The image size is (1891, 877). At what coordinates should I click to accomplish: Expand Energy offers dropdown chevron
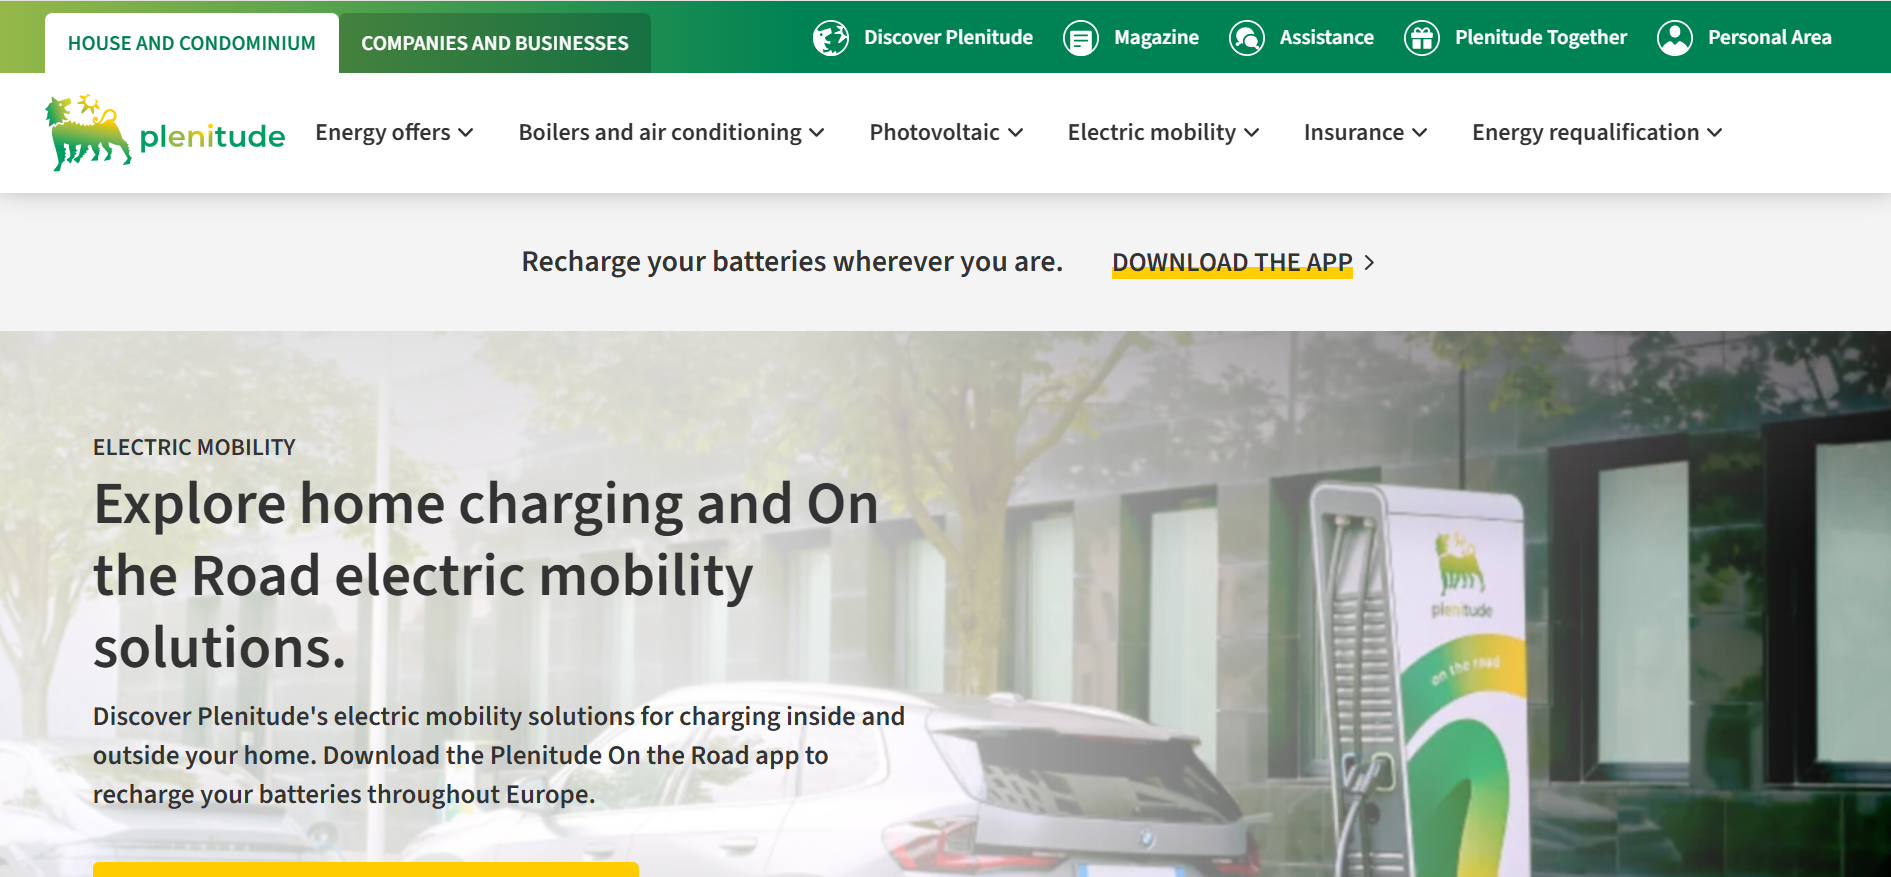coord(465,133)
